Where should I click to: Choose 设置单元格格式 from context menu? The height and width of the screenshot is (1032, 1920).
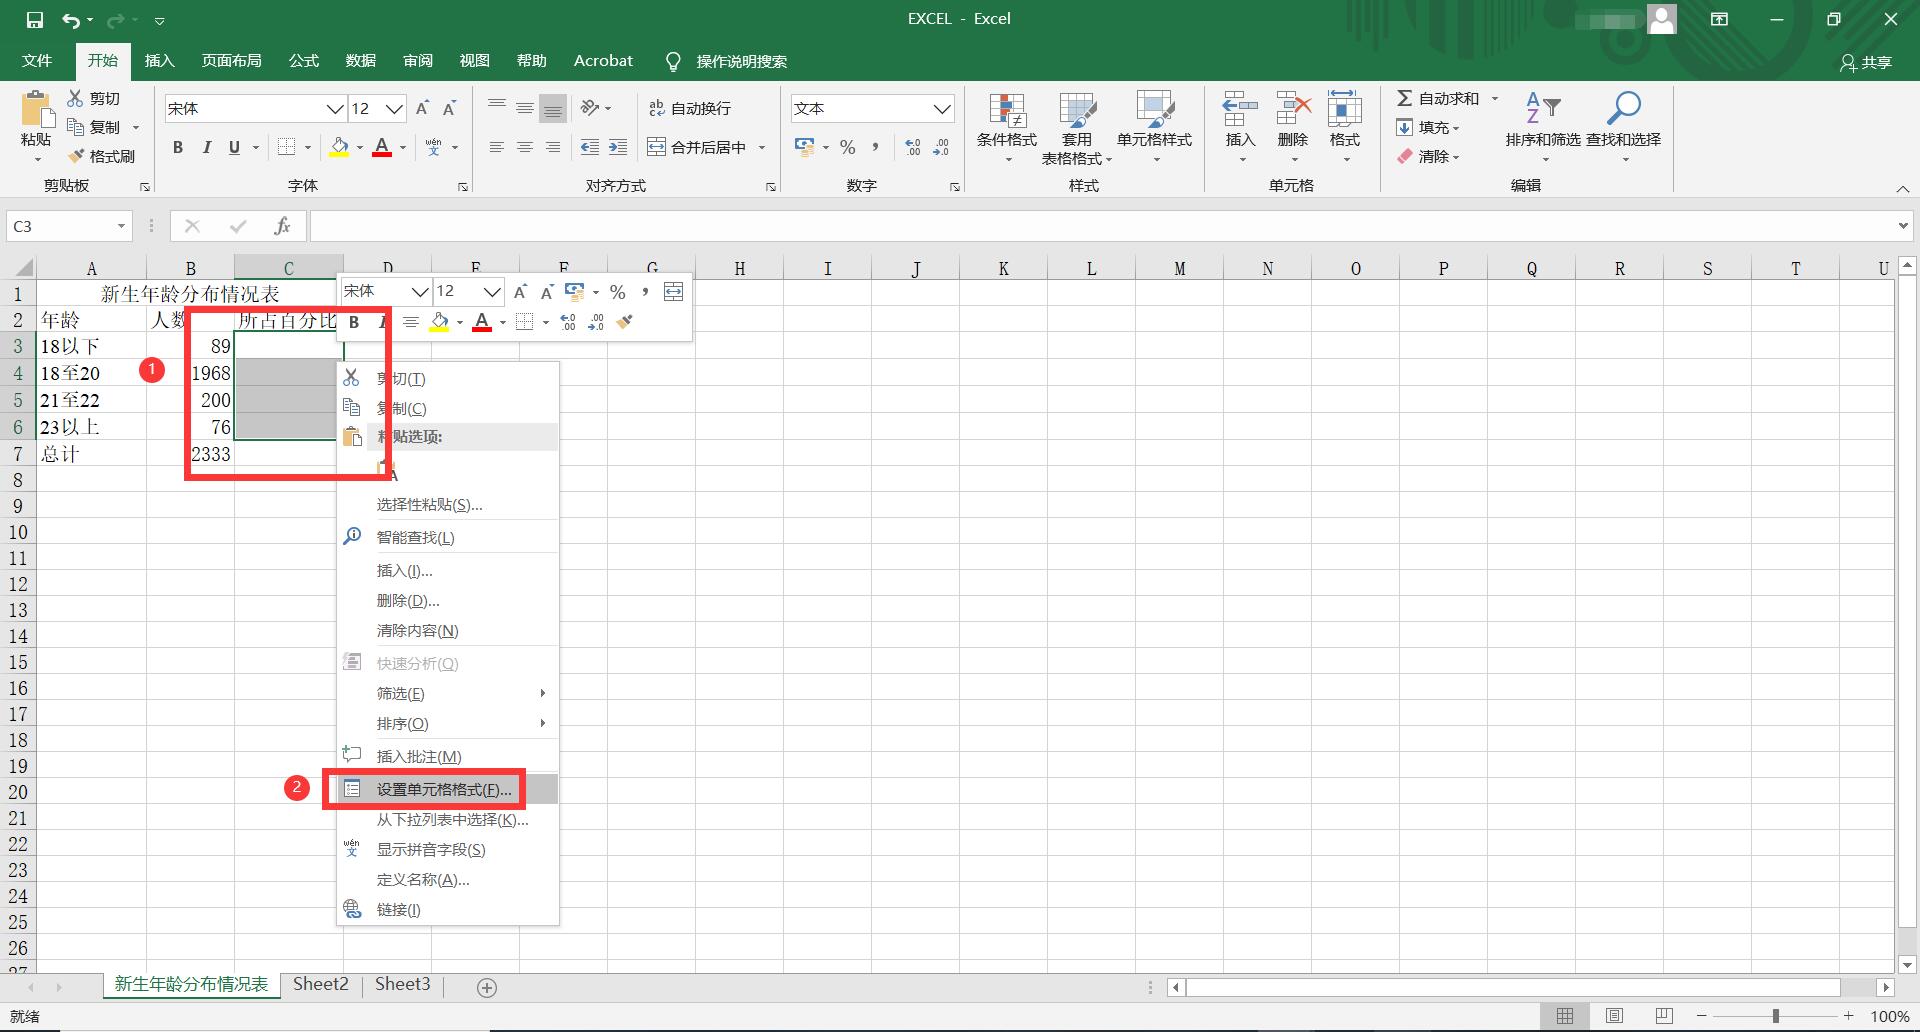[x=443, y=789]
